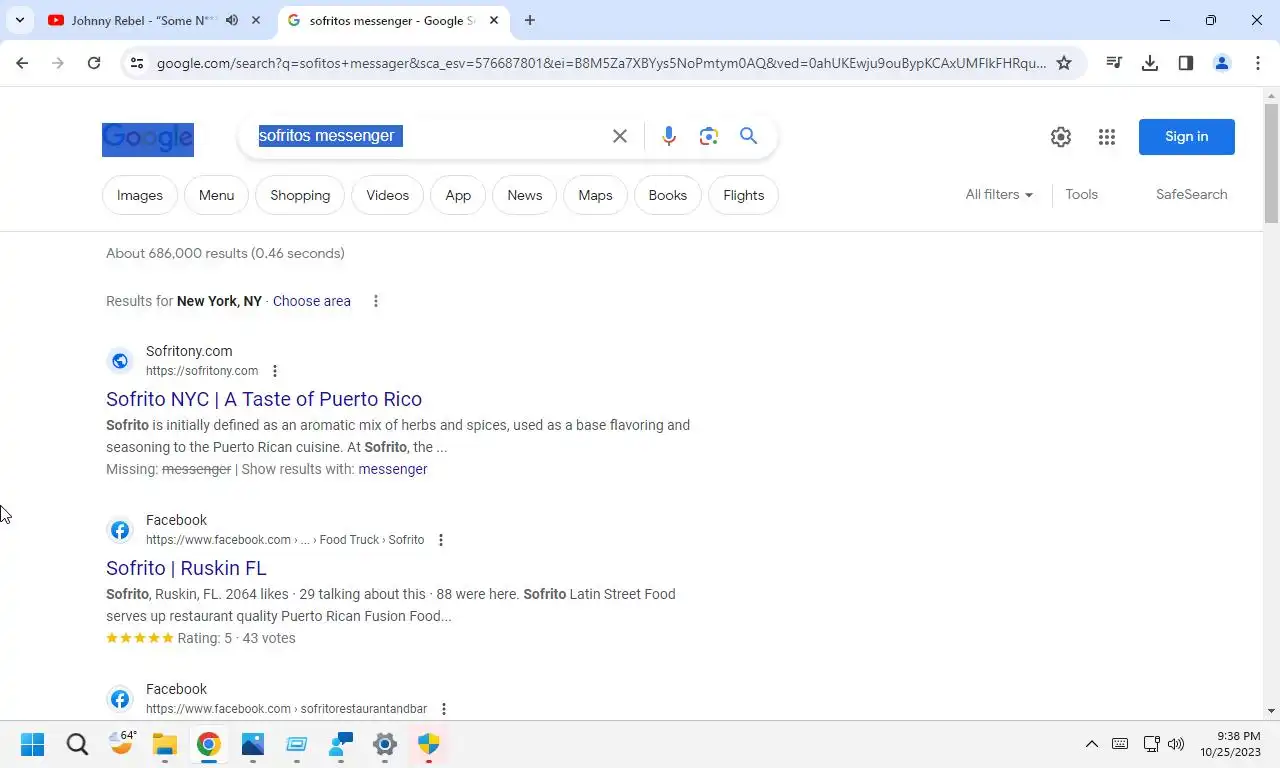Open Sofrito Ruskin FL result
Viewport: 1280px width, 768px height.
[186, 568]
